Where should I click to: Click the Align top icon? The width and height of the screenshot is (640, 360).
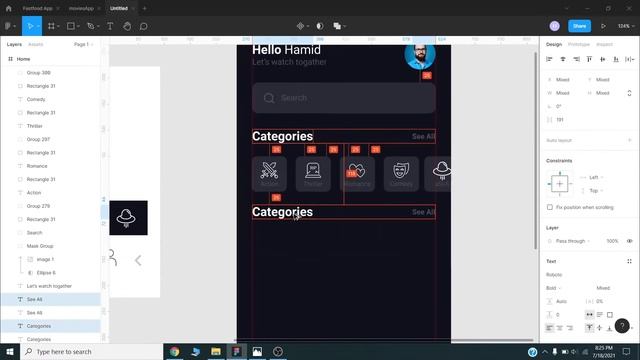tap(589, 59)
